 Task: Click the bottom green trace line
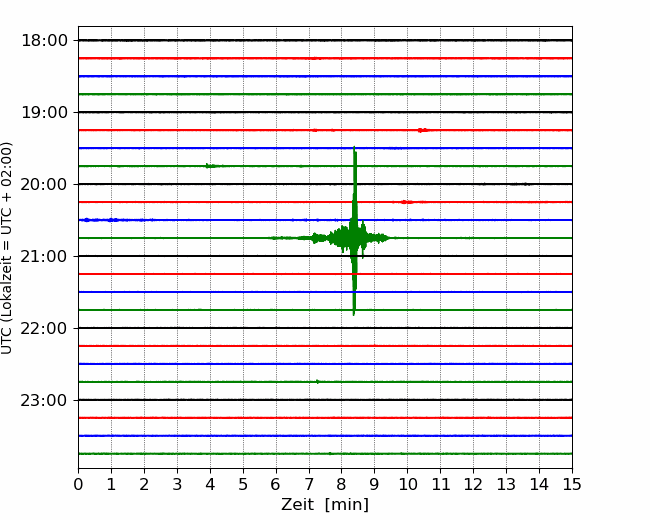tap(325, 454)
